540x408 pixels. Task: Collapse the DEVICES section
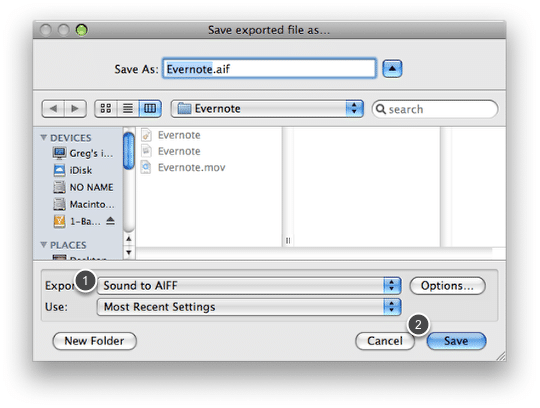point(43,138)
